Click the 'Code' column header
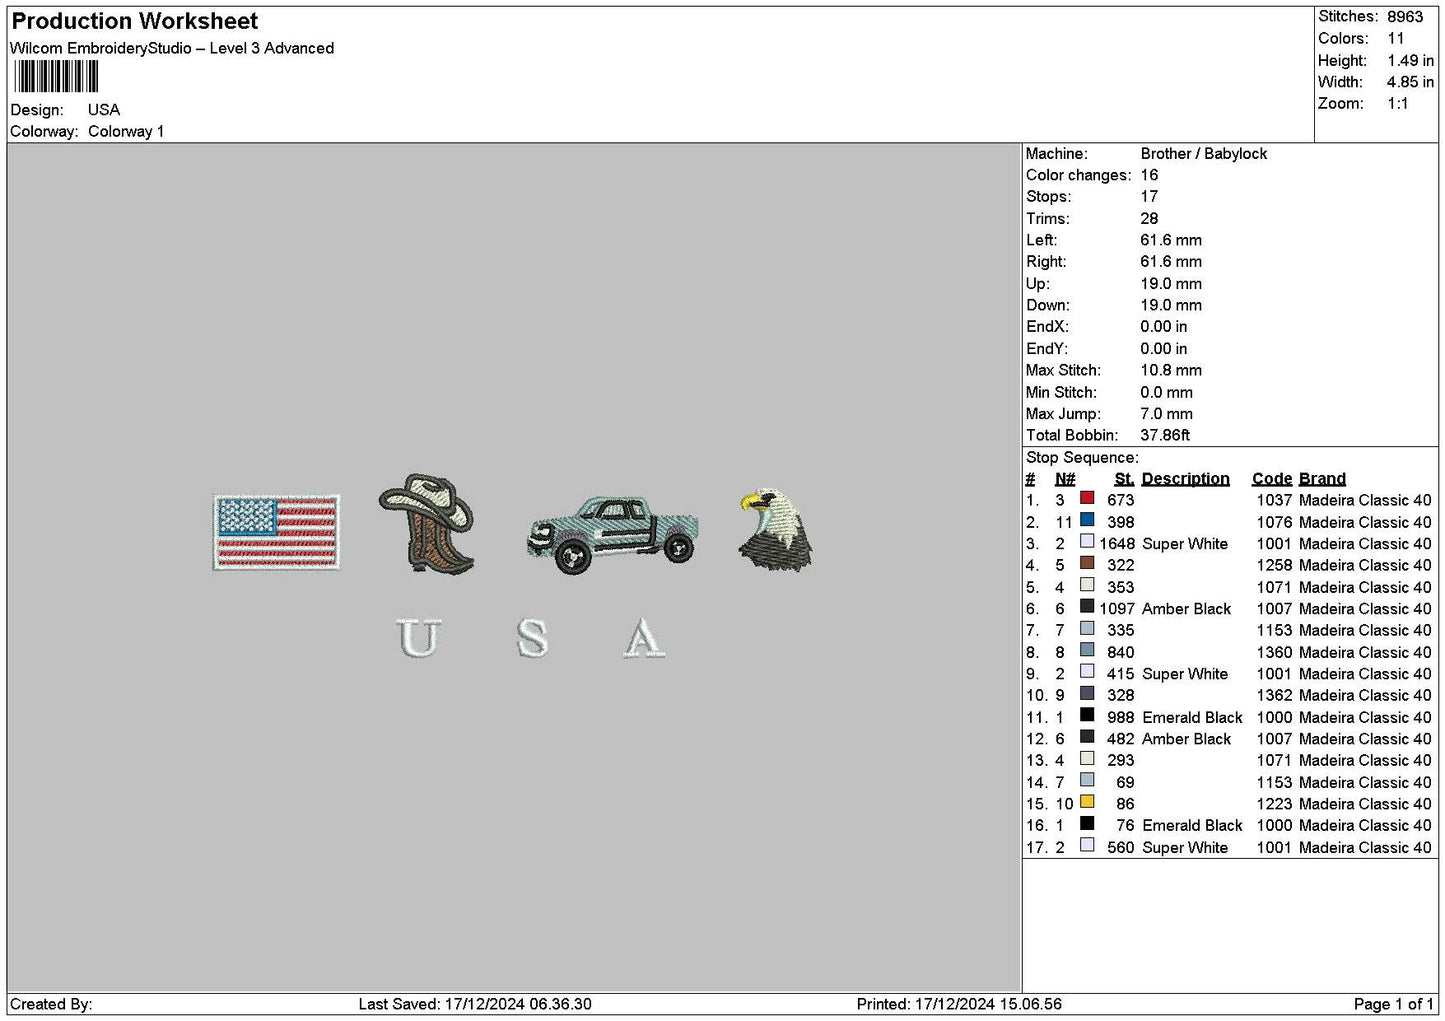 pyautogui.click(x=1272, y=479)
